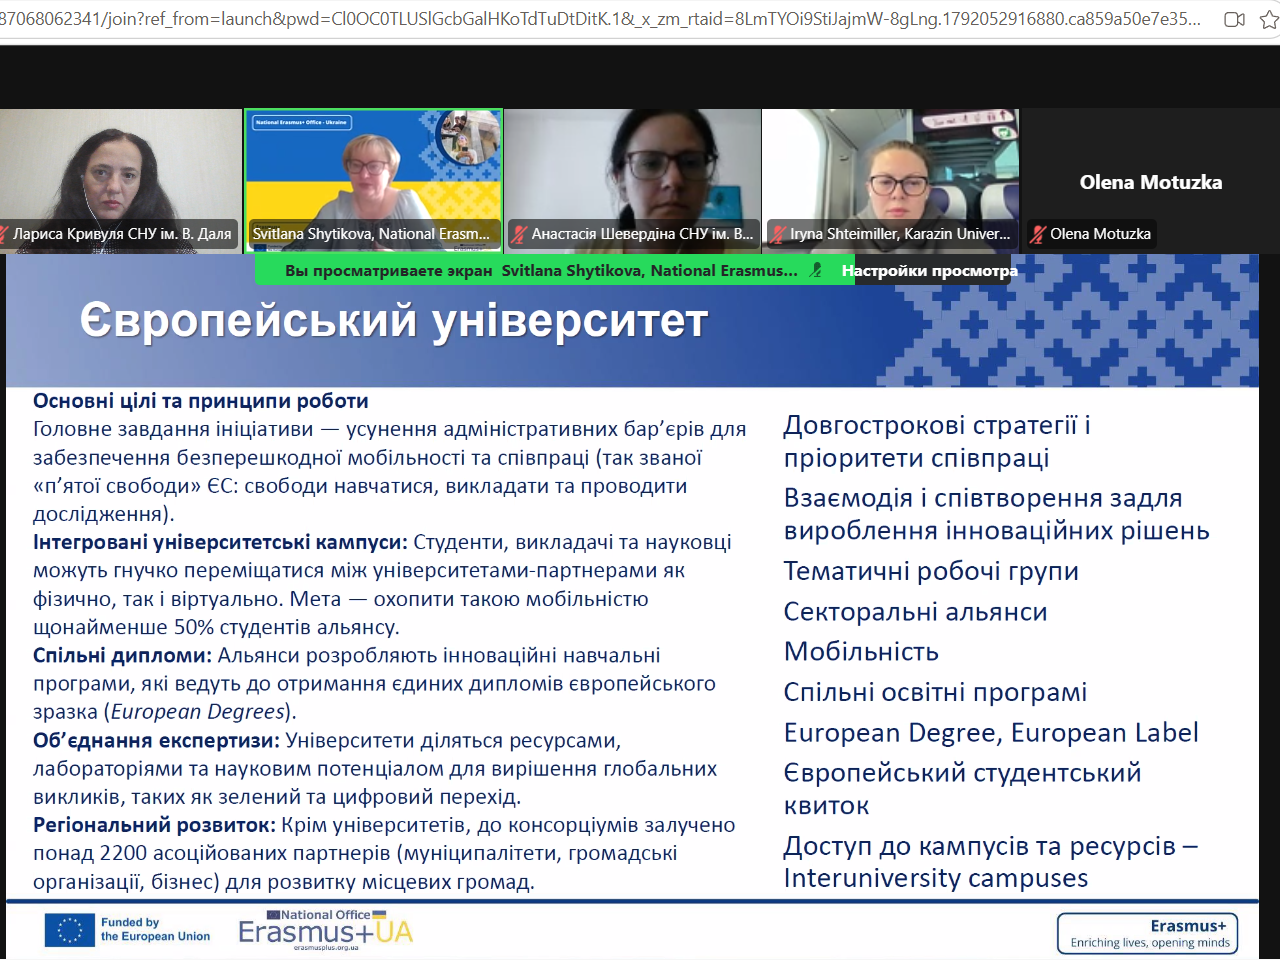Click 'Довгострокові стратегії і пріоритети співпраці' item

coord(937,441)
